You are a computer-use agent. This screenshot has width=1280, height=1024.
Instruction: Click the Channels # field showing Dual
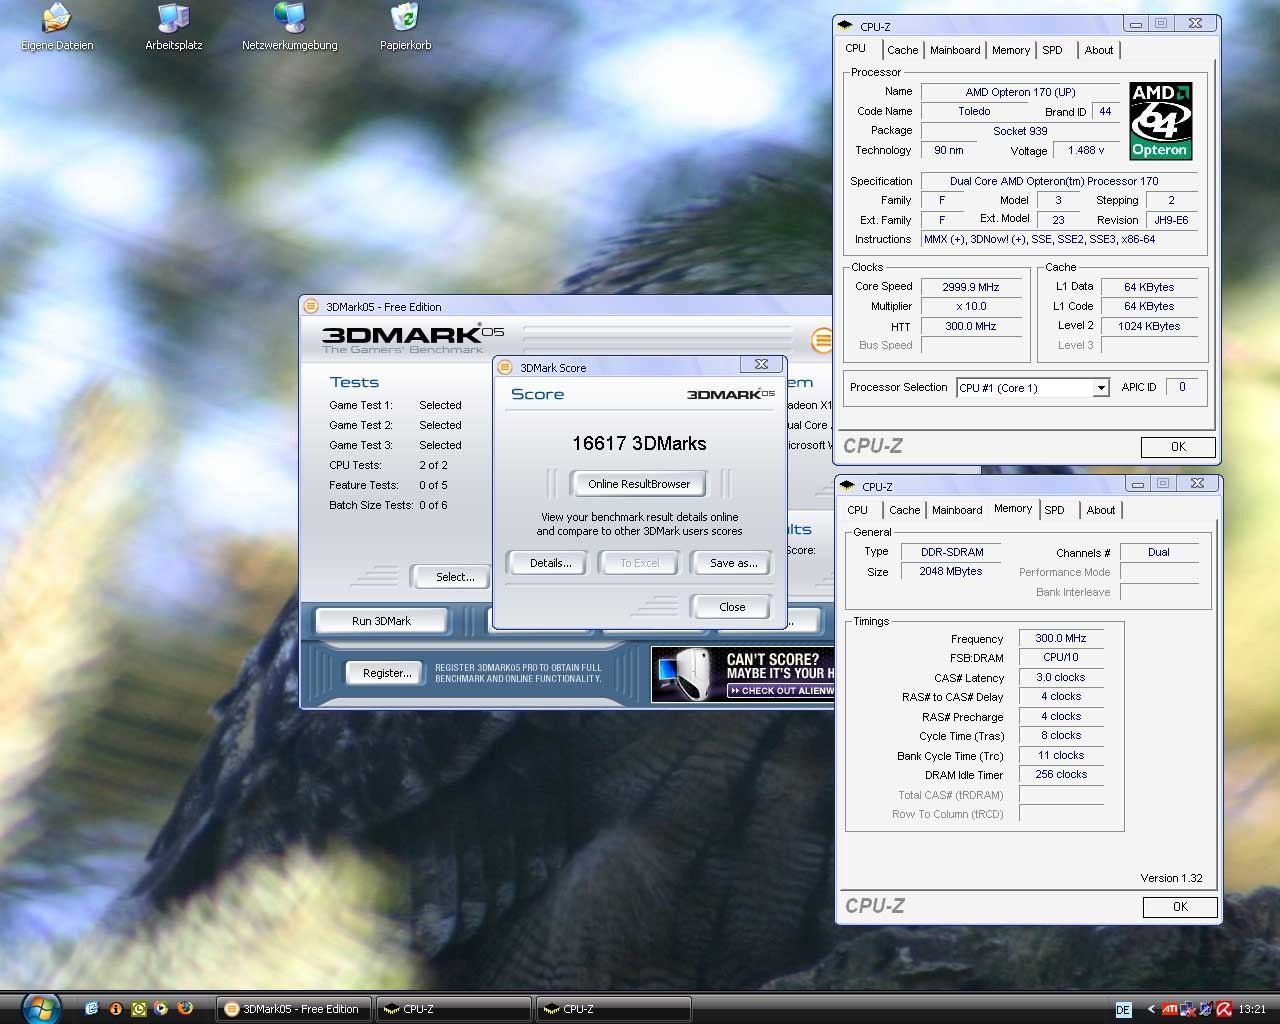pyautogui.click(x=1159, y=552)
